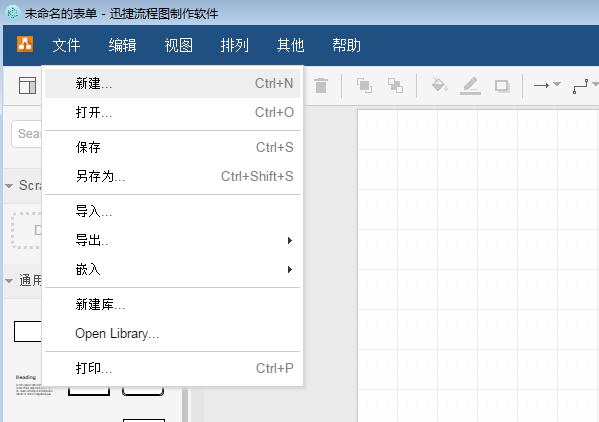Choose 打印... from the file menu

point(172,368)
